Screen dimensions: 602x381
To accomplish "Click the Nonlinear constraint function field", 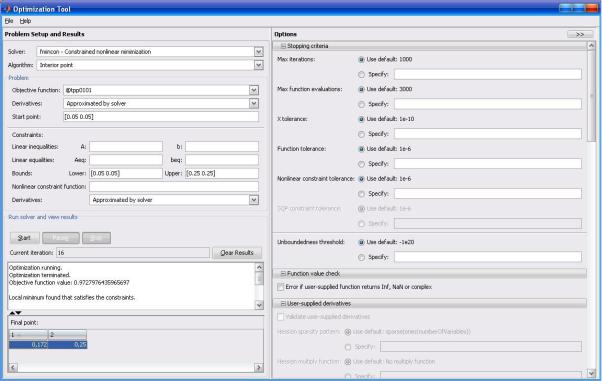I will (x=174, y=187).
